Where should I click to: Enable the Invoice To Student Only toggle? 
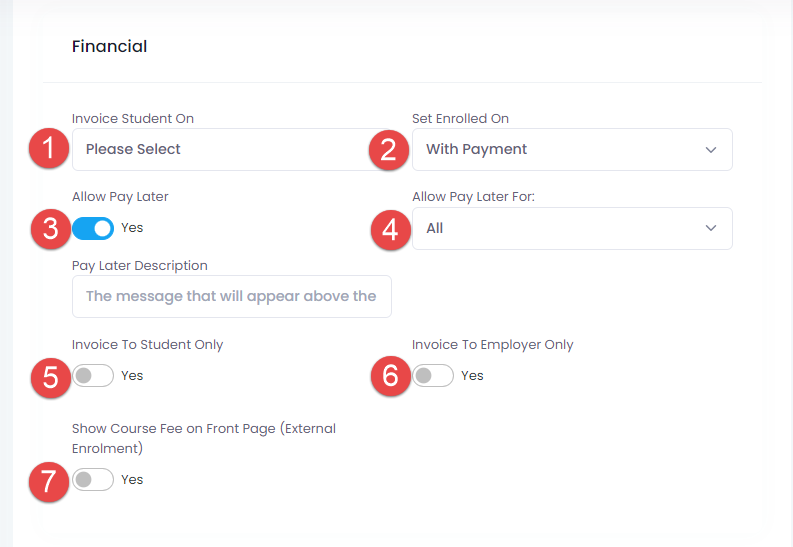coord(93,376)
